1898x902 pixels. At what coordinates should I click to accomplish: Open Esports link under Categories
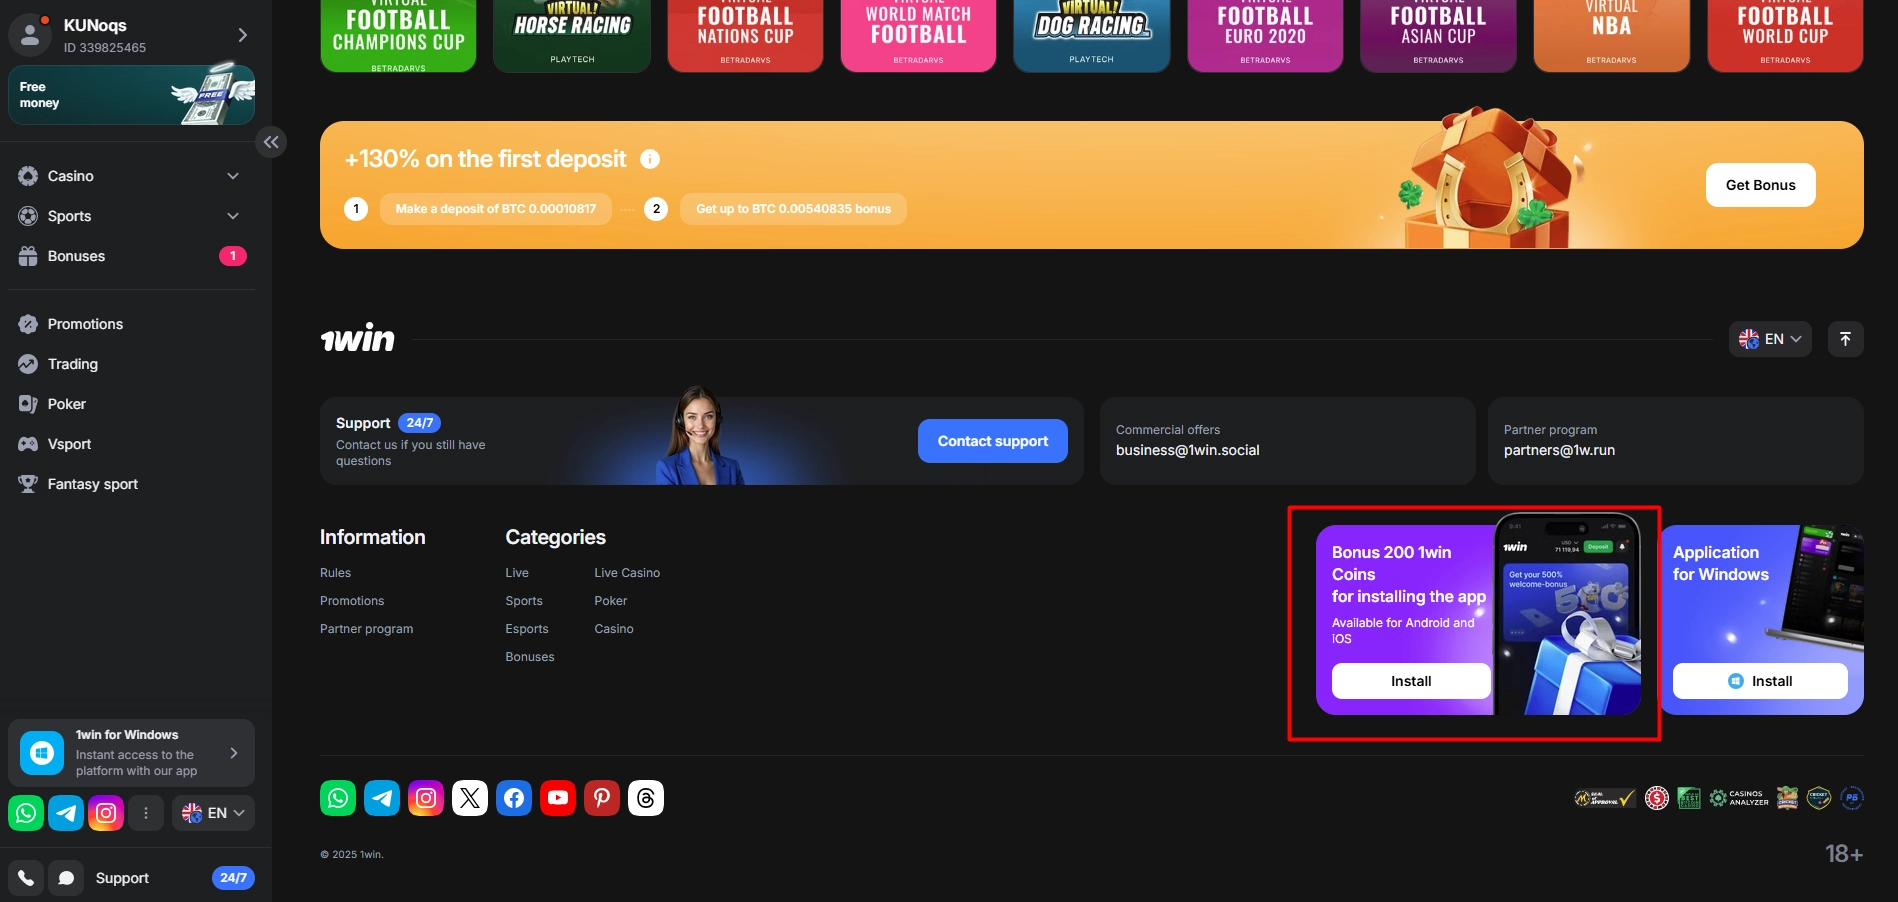(527, 629)
